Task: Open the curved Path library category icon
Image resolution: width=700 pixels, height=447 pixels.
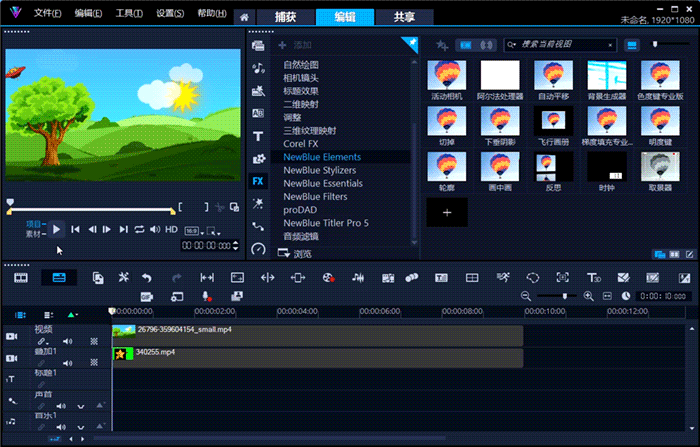Action: pos(258,226)
